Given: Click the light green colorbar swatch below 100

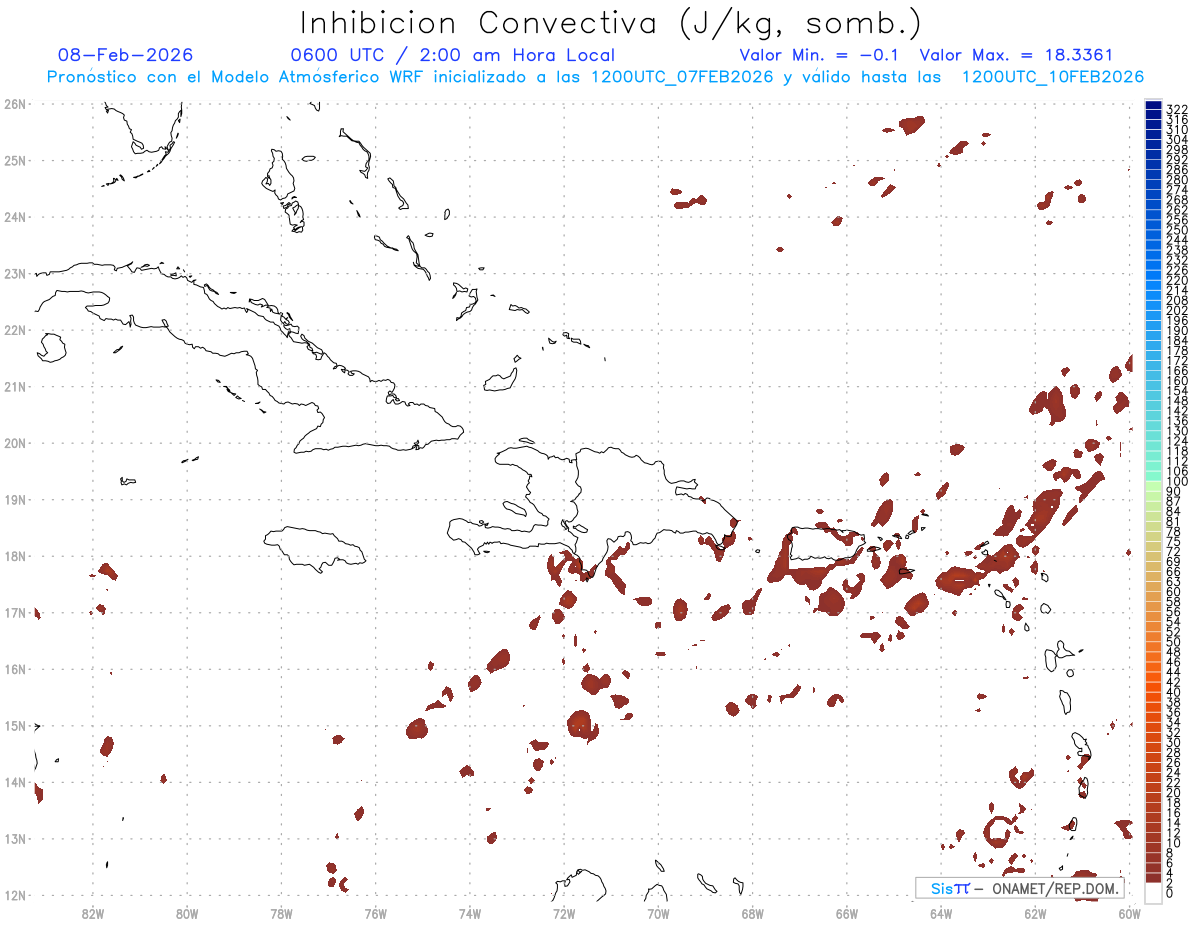Looking at the screenshot, I should click(x=1154, y=485).
